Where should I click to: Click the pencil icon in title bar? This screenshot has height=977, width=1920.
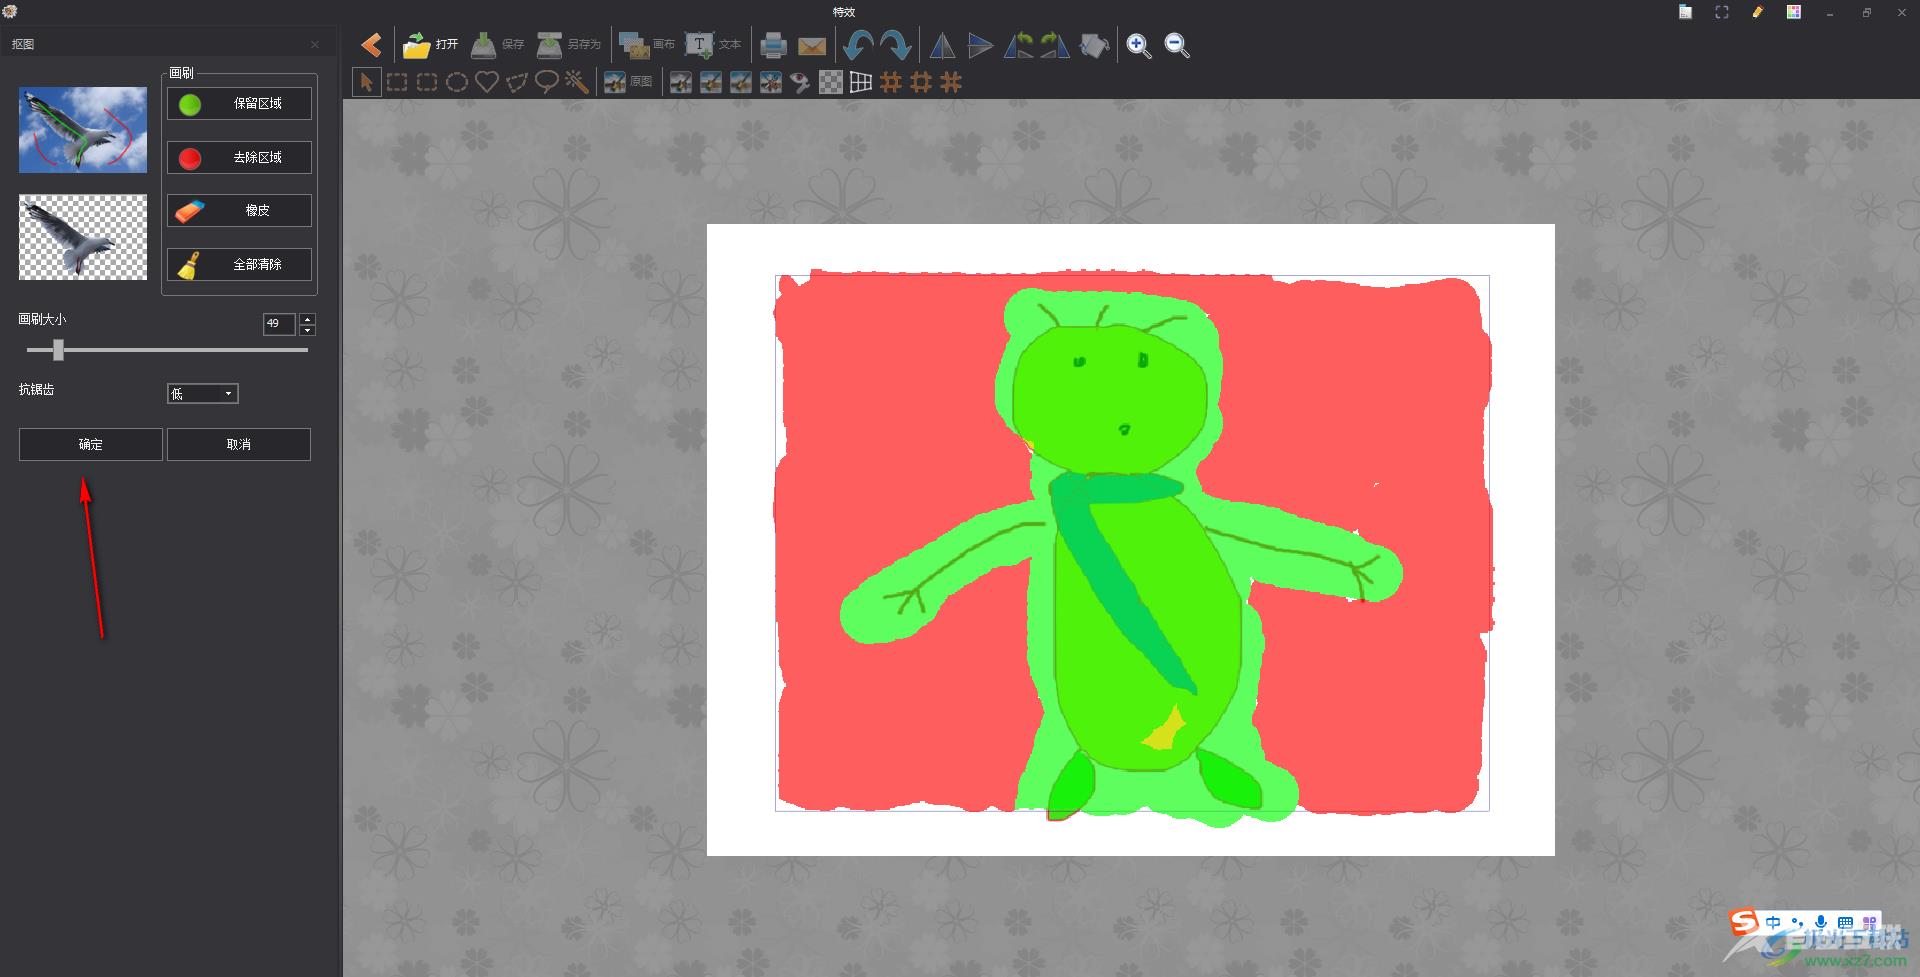point(1757,12)
